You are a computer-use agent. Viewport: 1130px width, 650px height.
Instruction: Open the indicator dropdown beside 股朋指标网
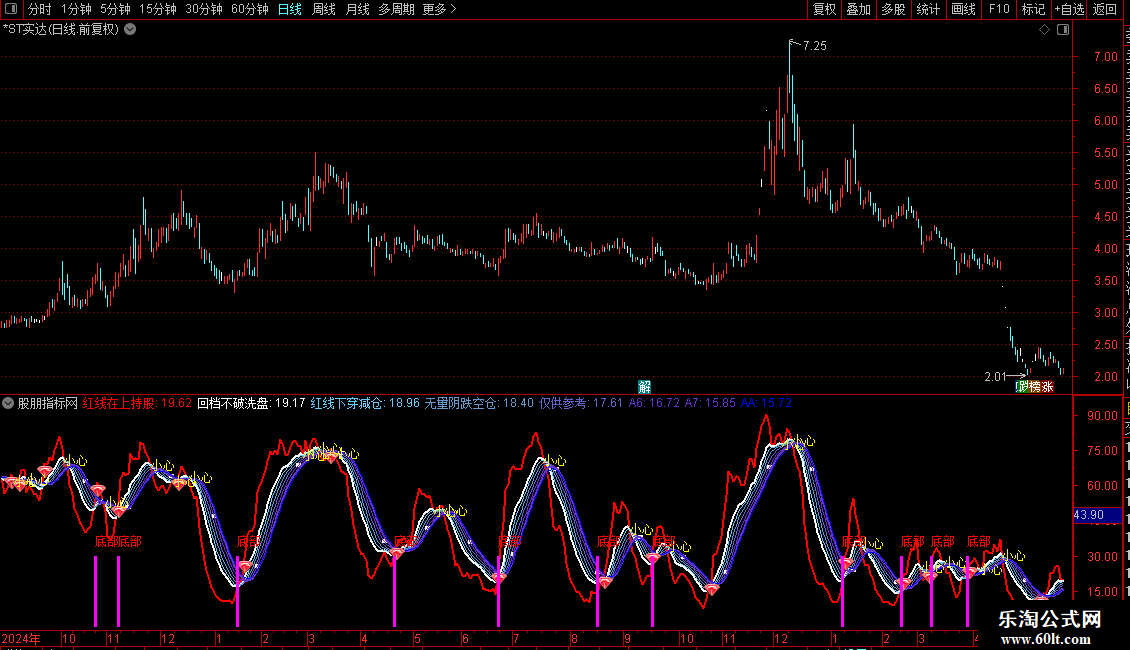coord(8,404)
